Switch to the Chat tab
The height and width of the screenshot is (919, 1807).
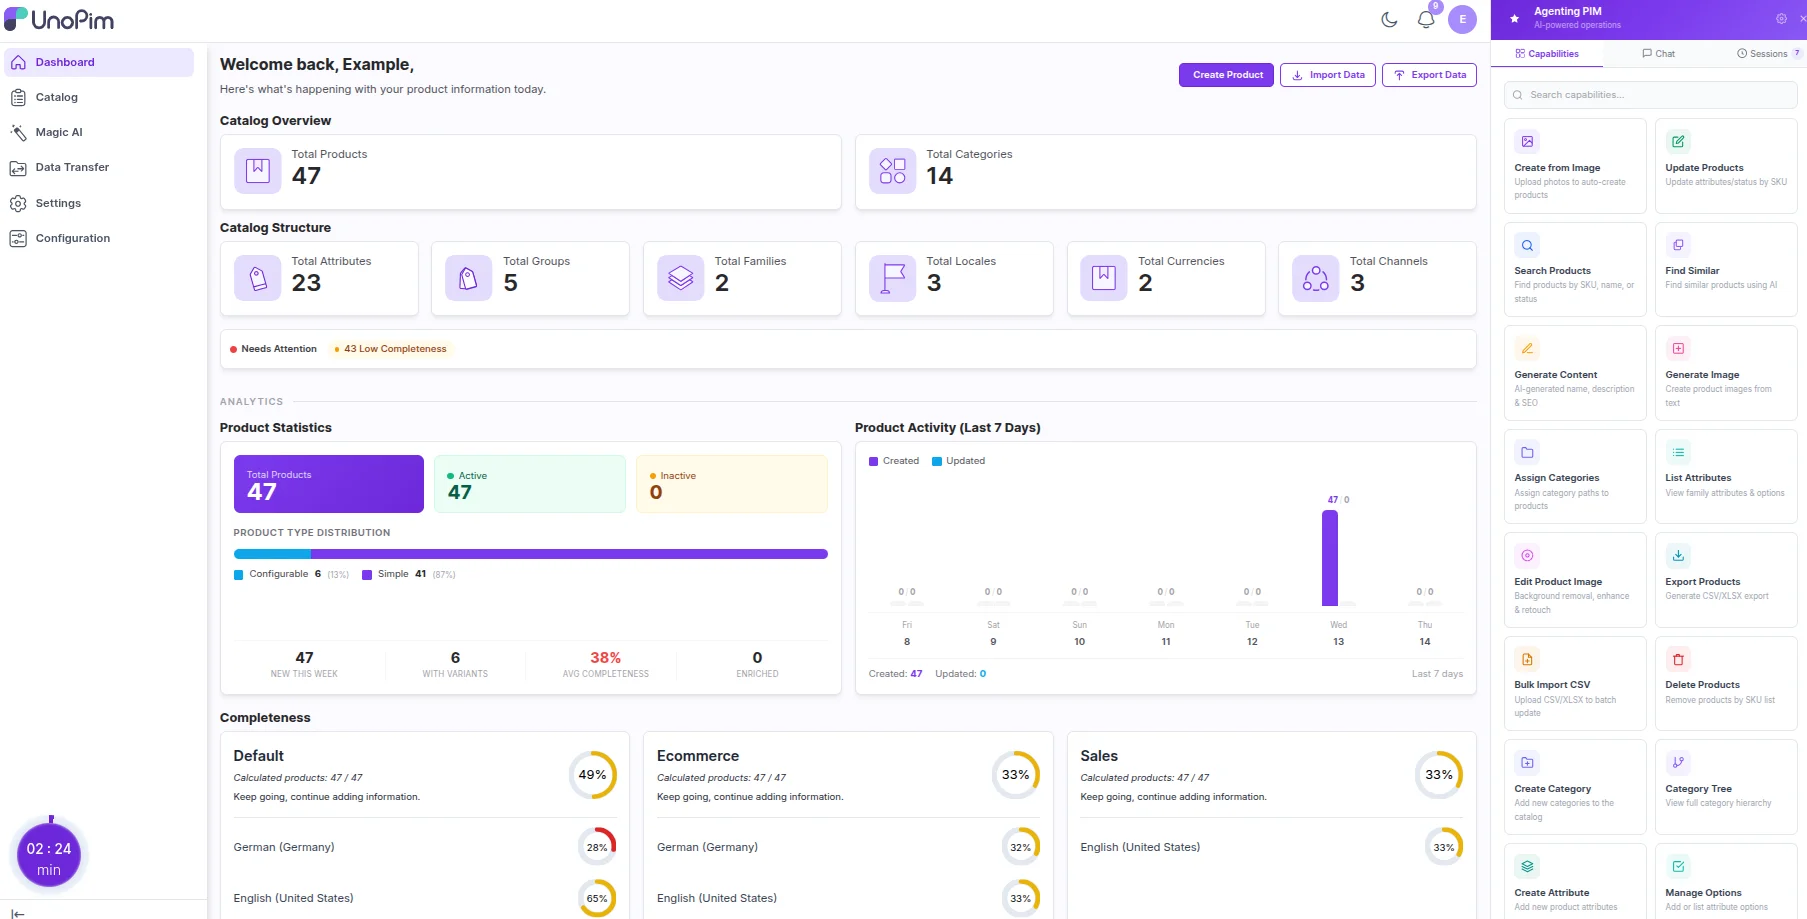1658,54
